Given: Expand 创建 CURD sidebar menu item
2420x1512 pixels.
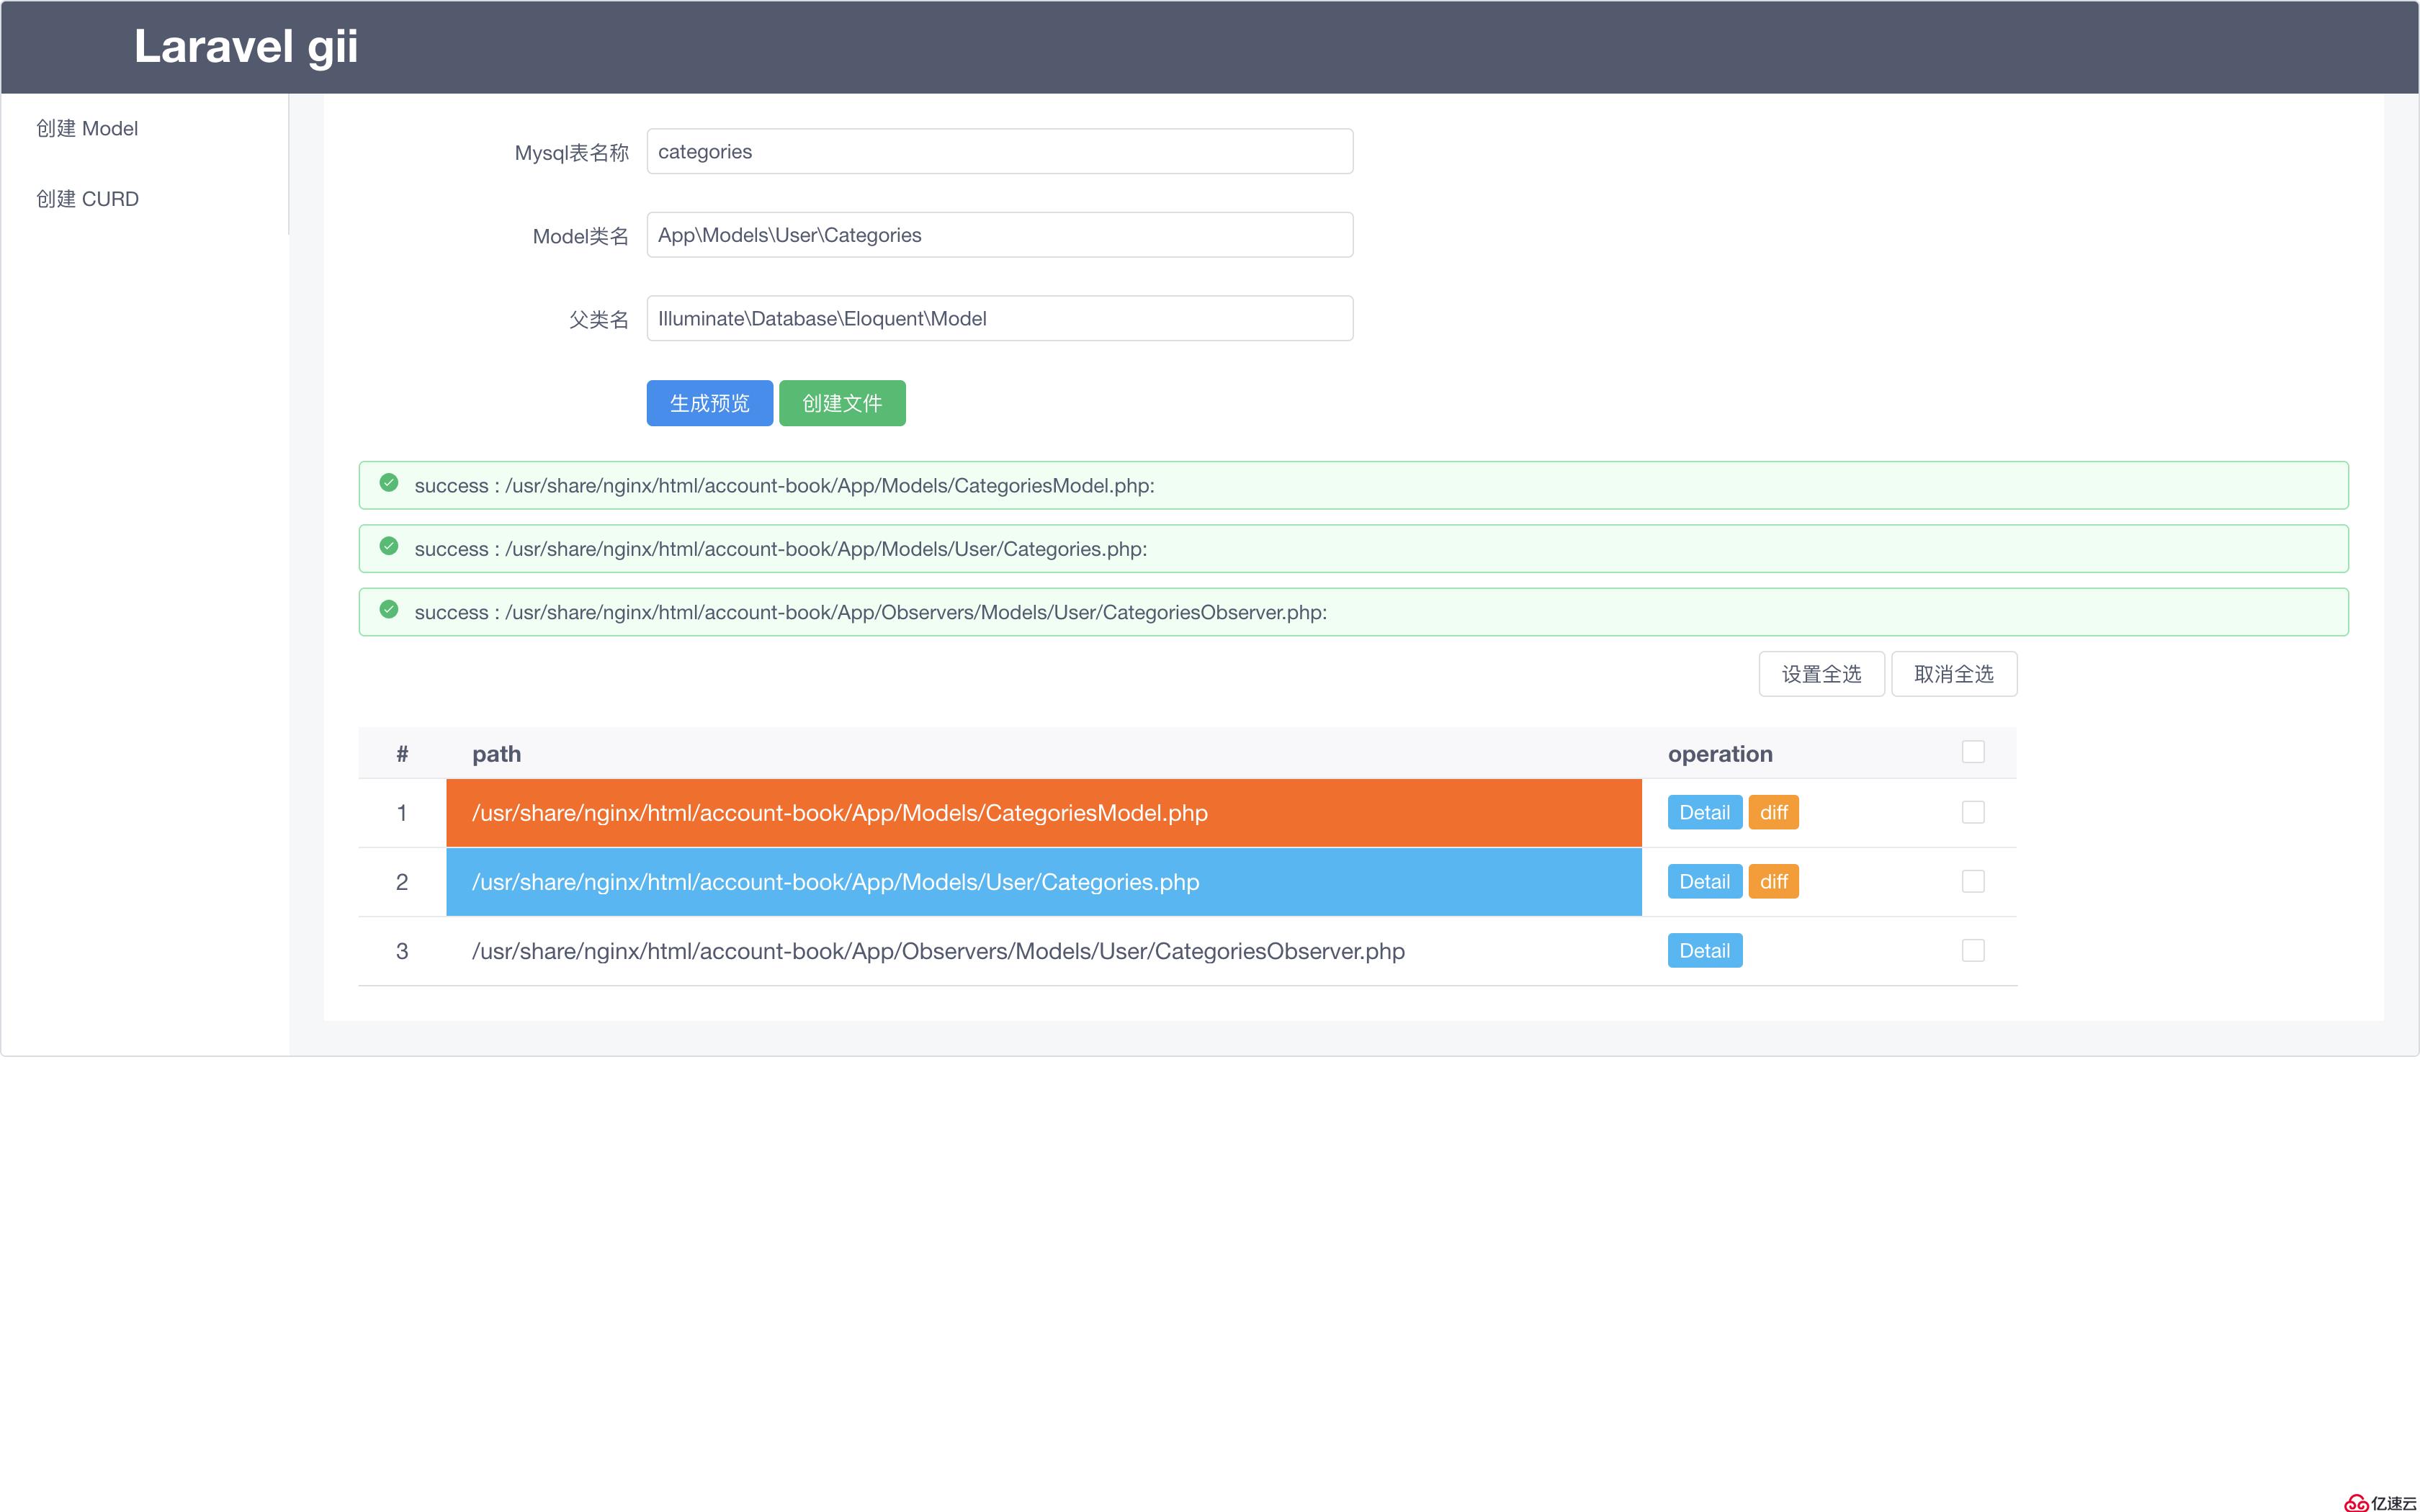Looking at the screenshot, I should click(87, 197).
